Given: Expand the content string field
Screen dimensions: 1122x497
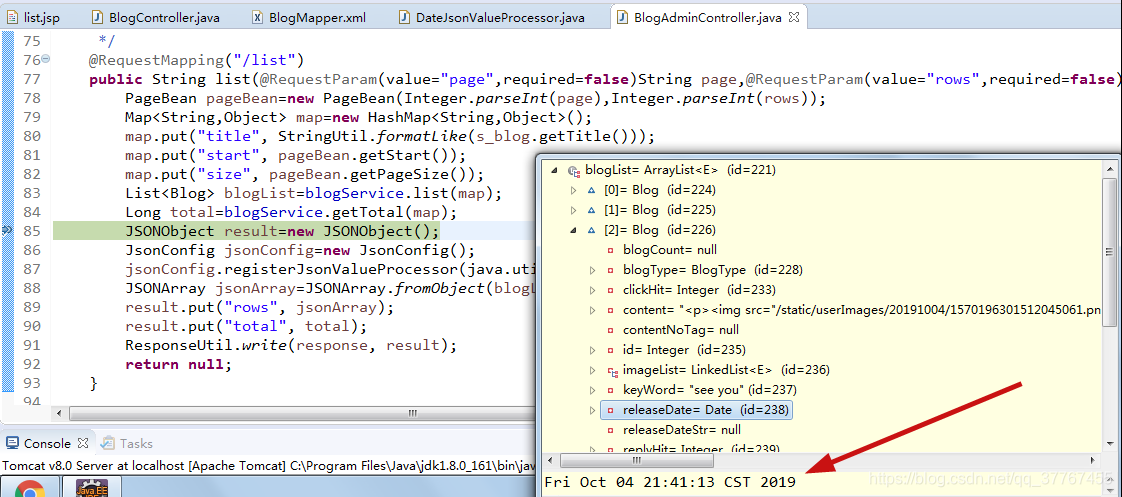Looking at the screenshot, I should click(x=592, y=310).
